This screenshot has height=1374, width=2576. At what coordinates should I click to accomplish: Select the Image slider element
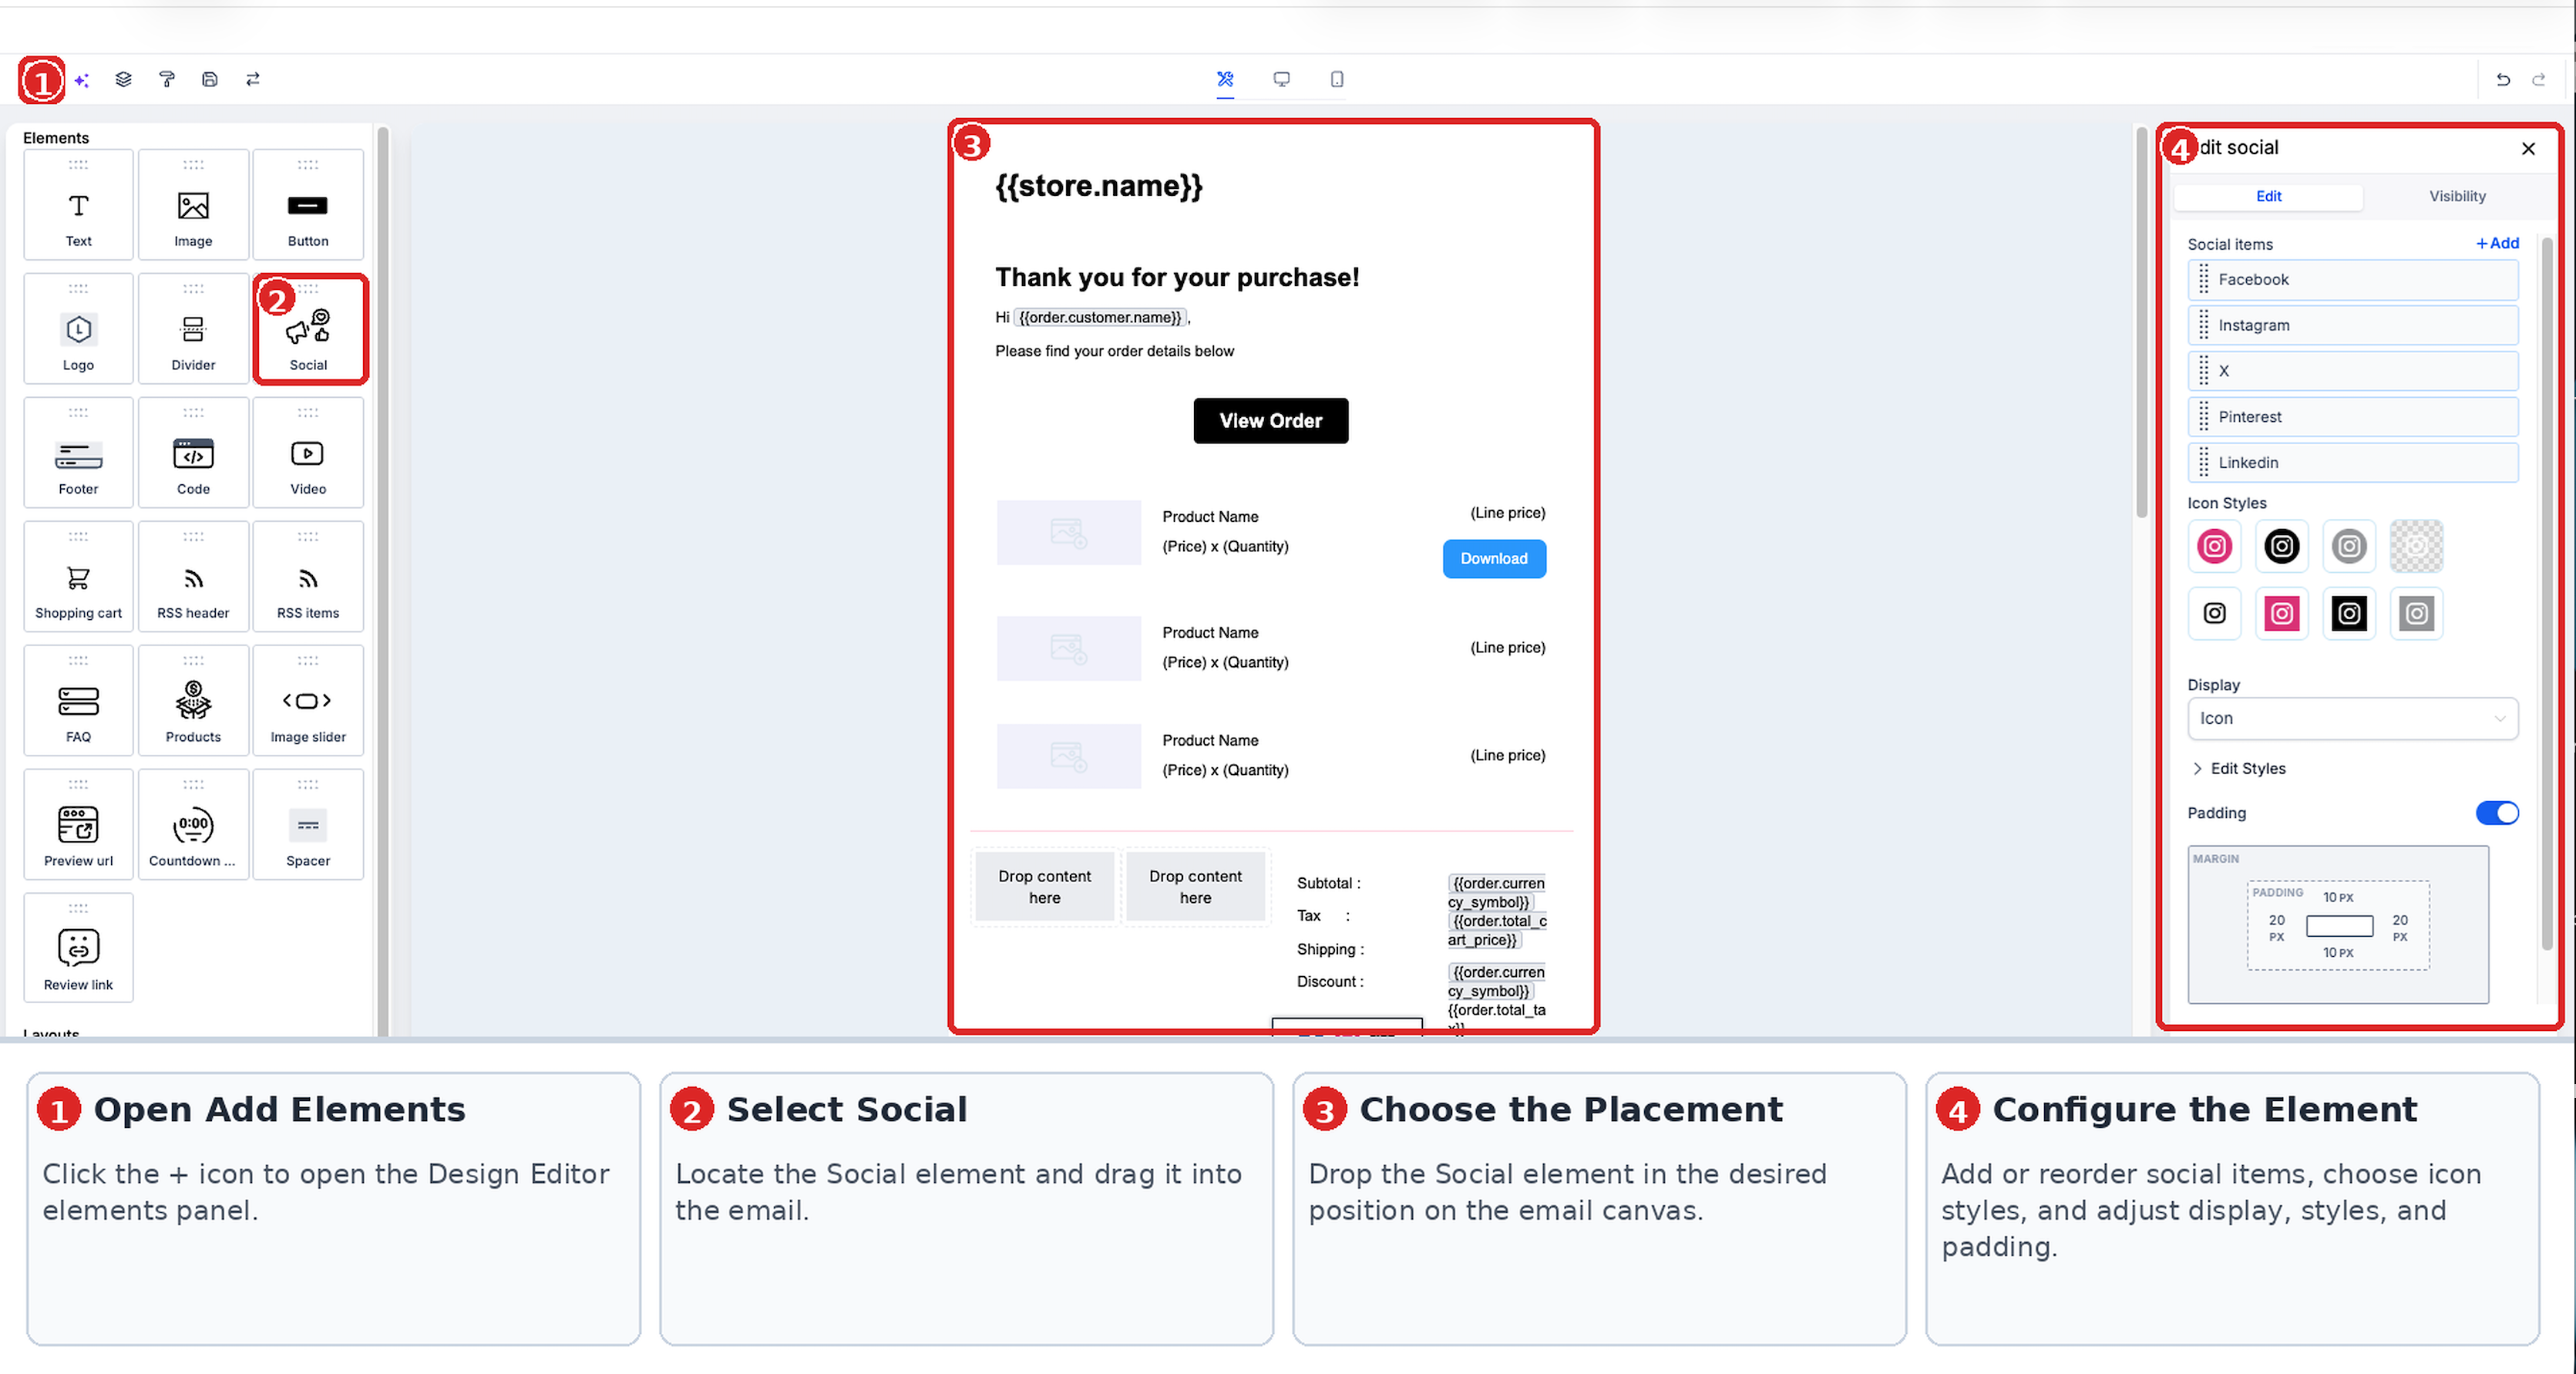(x=308, y=701)
